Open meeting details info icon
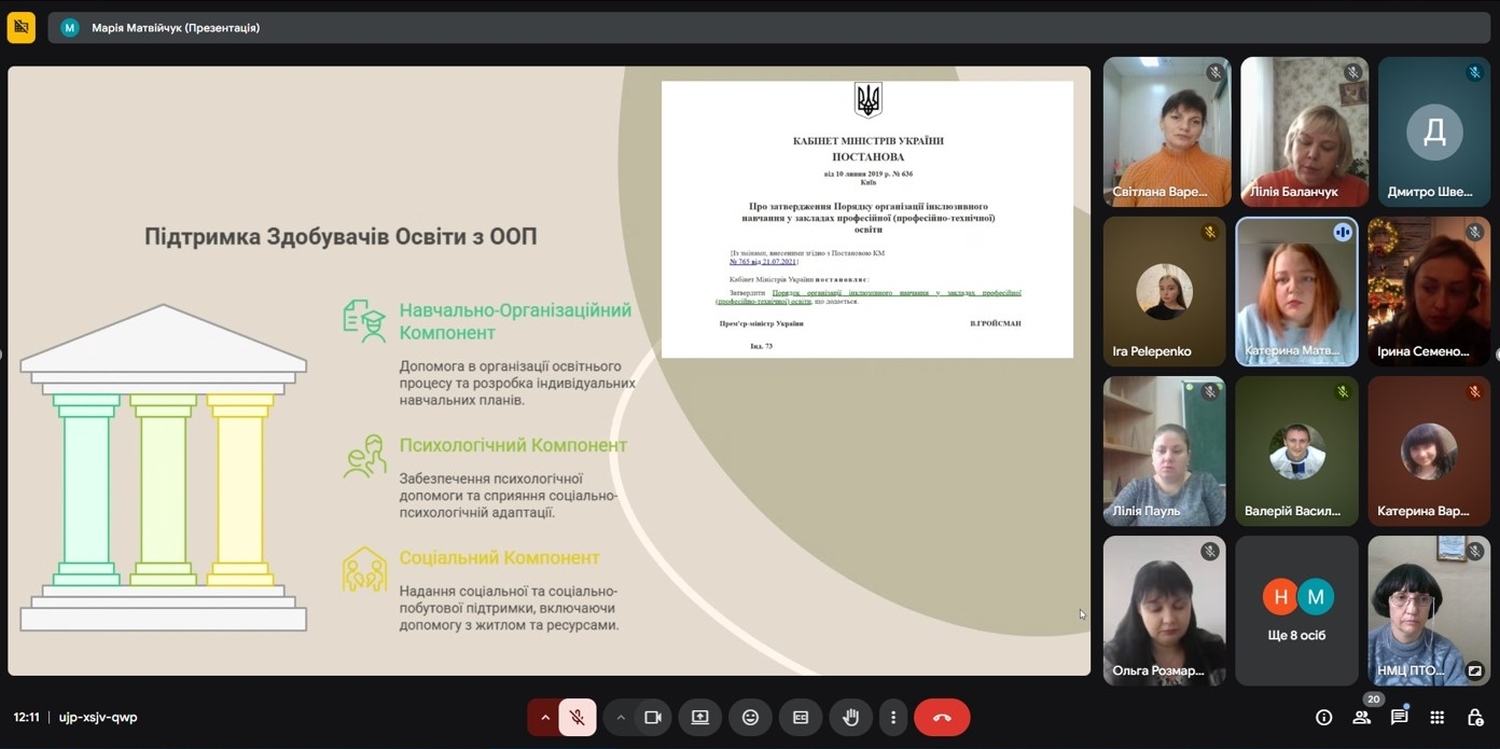1500x749 pixels. click(1324, 717)
